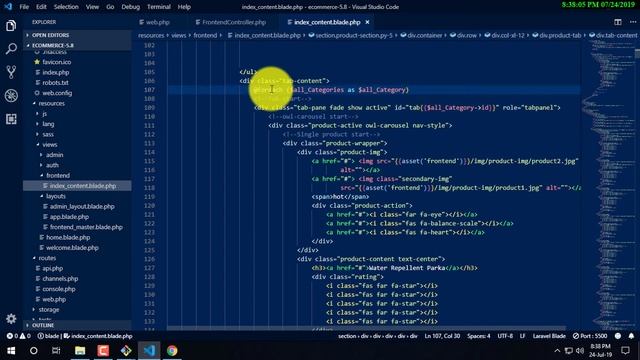Expand the lang folder
This screenshot has height=360, width=640.
tap(48, 124)
